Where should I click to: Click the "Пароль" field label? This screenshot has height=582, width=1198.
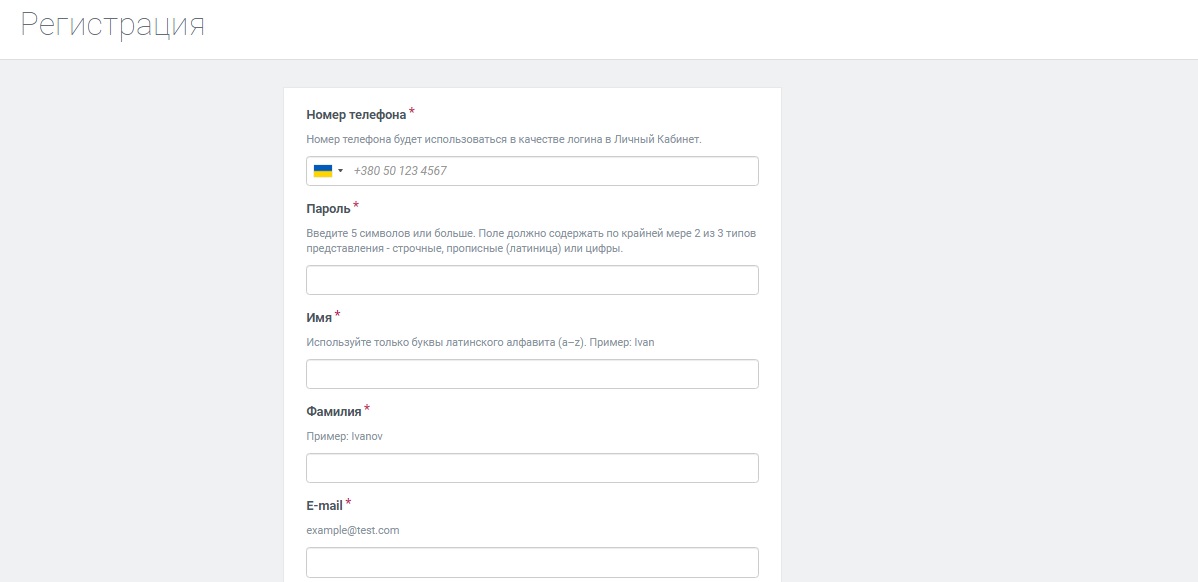point(329,209)
